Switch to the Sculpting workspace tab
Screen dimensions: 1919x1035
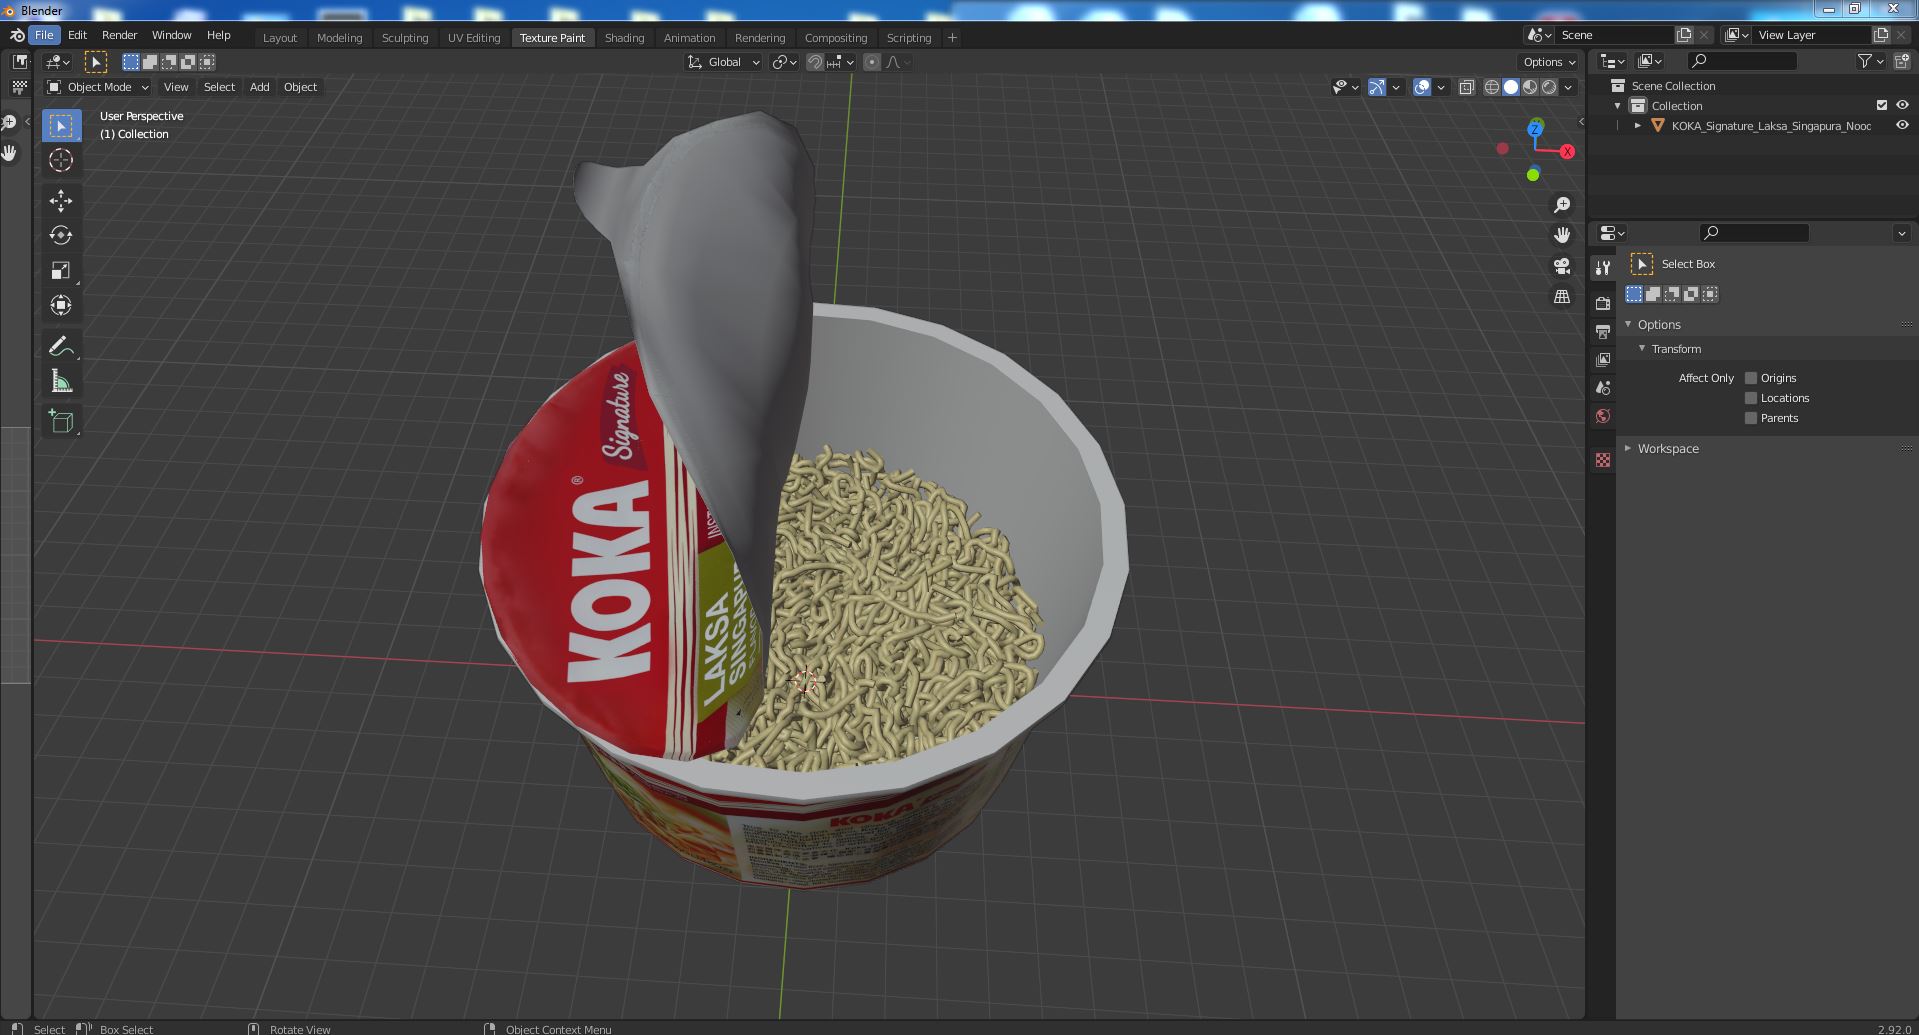coord(405,38)
